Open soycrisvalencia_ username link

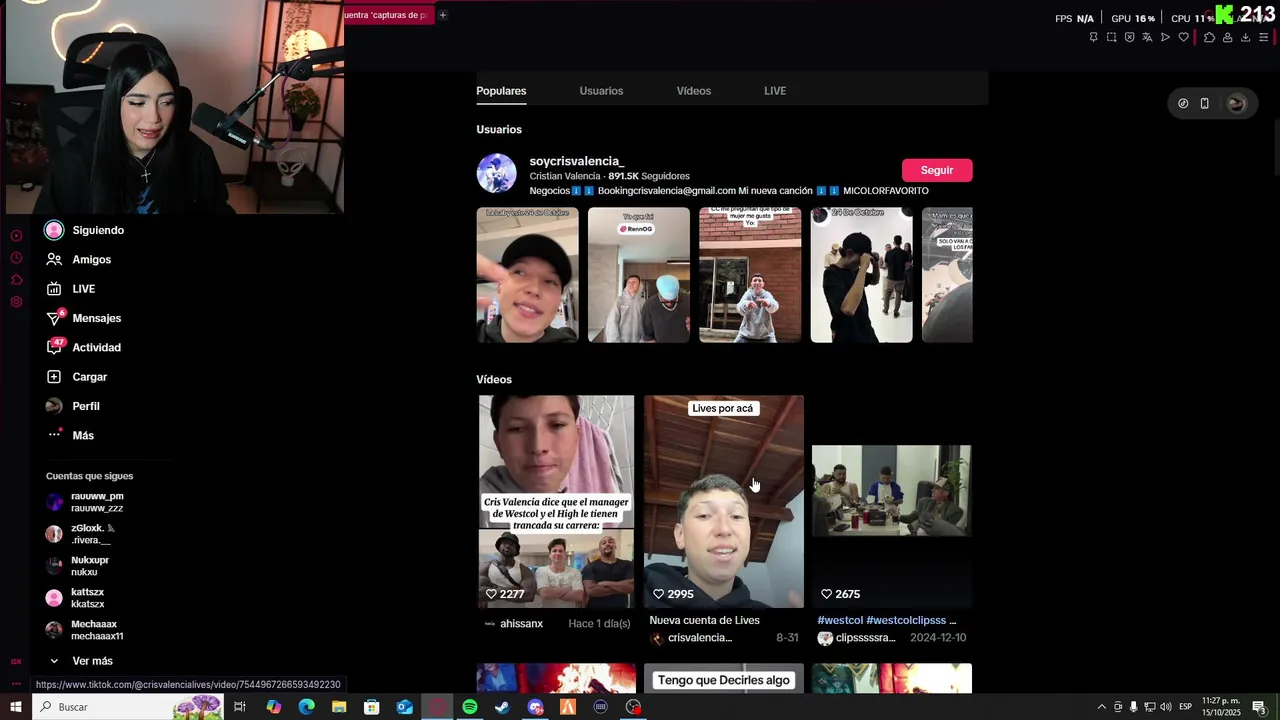pyautogui.click(x=576, y=161)
